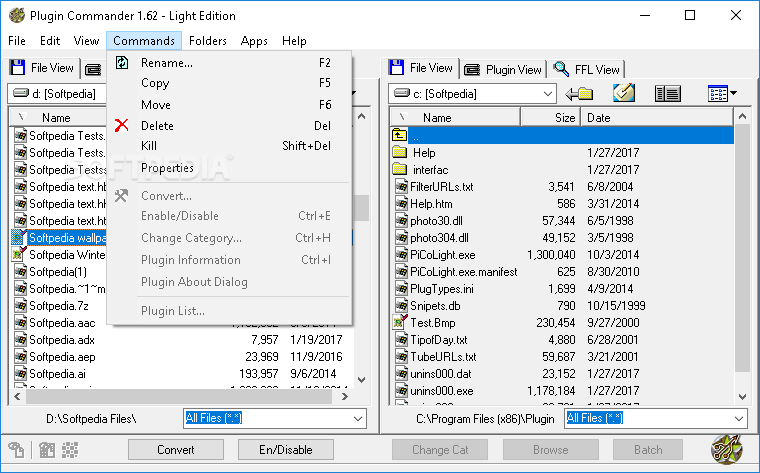Click the Test.Bmp file icon

(400, 322)
